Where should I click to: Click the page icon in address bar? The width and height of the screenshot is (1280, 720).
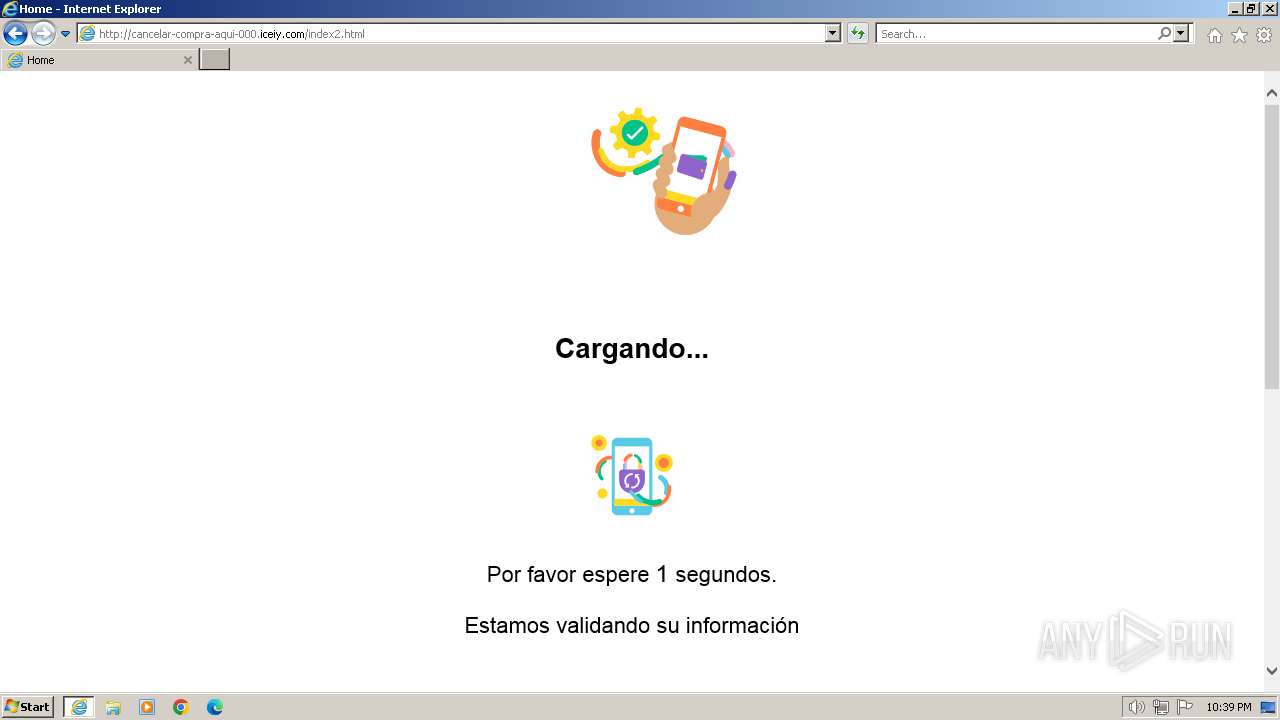[88, 34]
